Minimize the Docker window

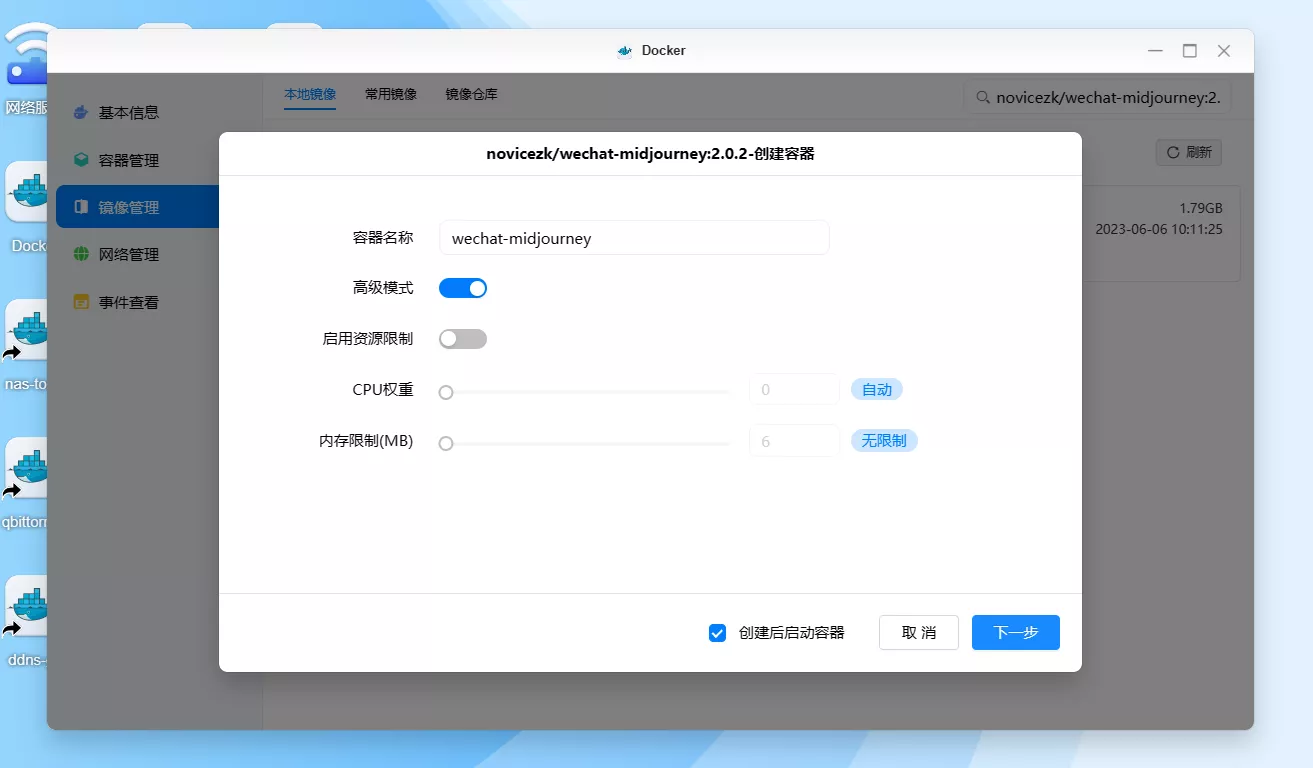[1156, 51]
